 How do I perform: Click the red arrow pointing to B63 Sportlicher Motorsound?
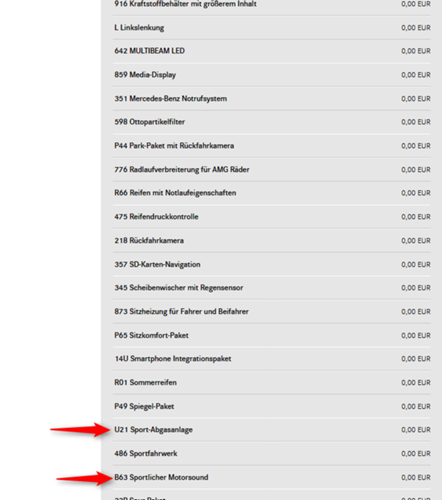point(85,479)
